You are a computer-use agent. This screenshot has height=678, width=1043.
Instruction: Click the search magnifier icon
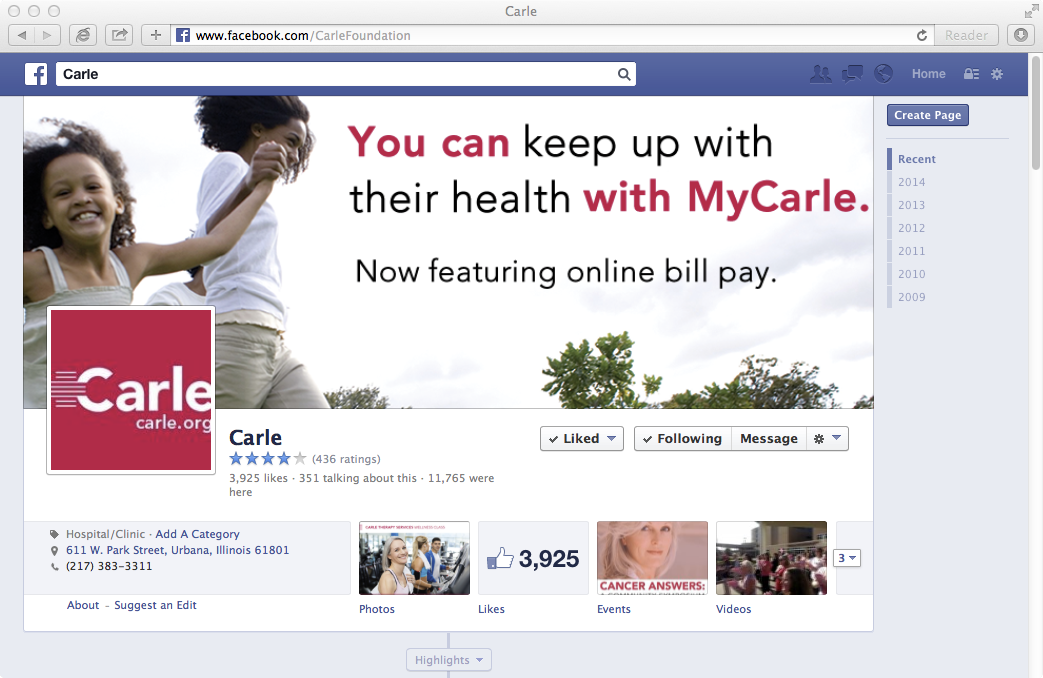click(624, 74)
